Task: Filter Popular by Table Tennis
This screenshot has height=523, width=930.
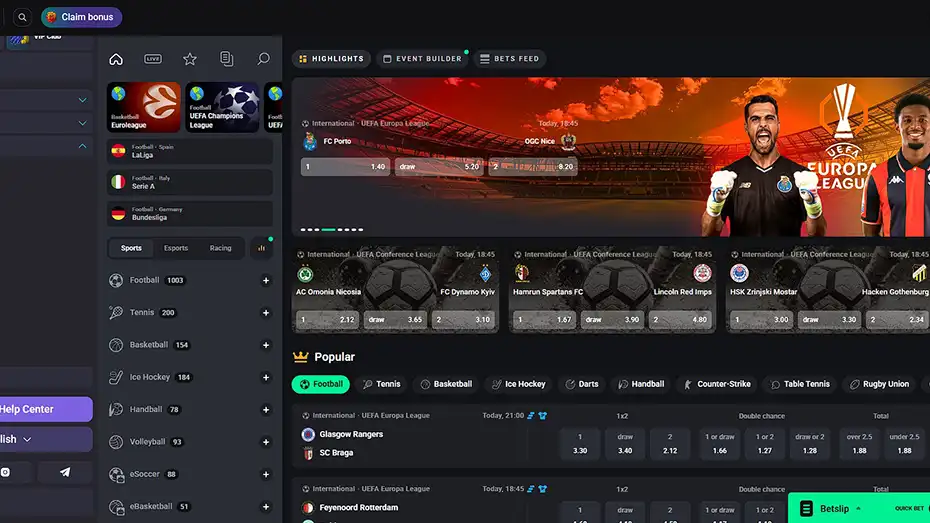Action: [x=801, y=384]
